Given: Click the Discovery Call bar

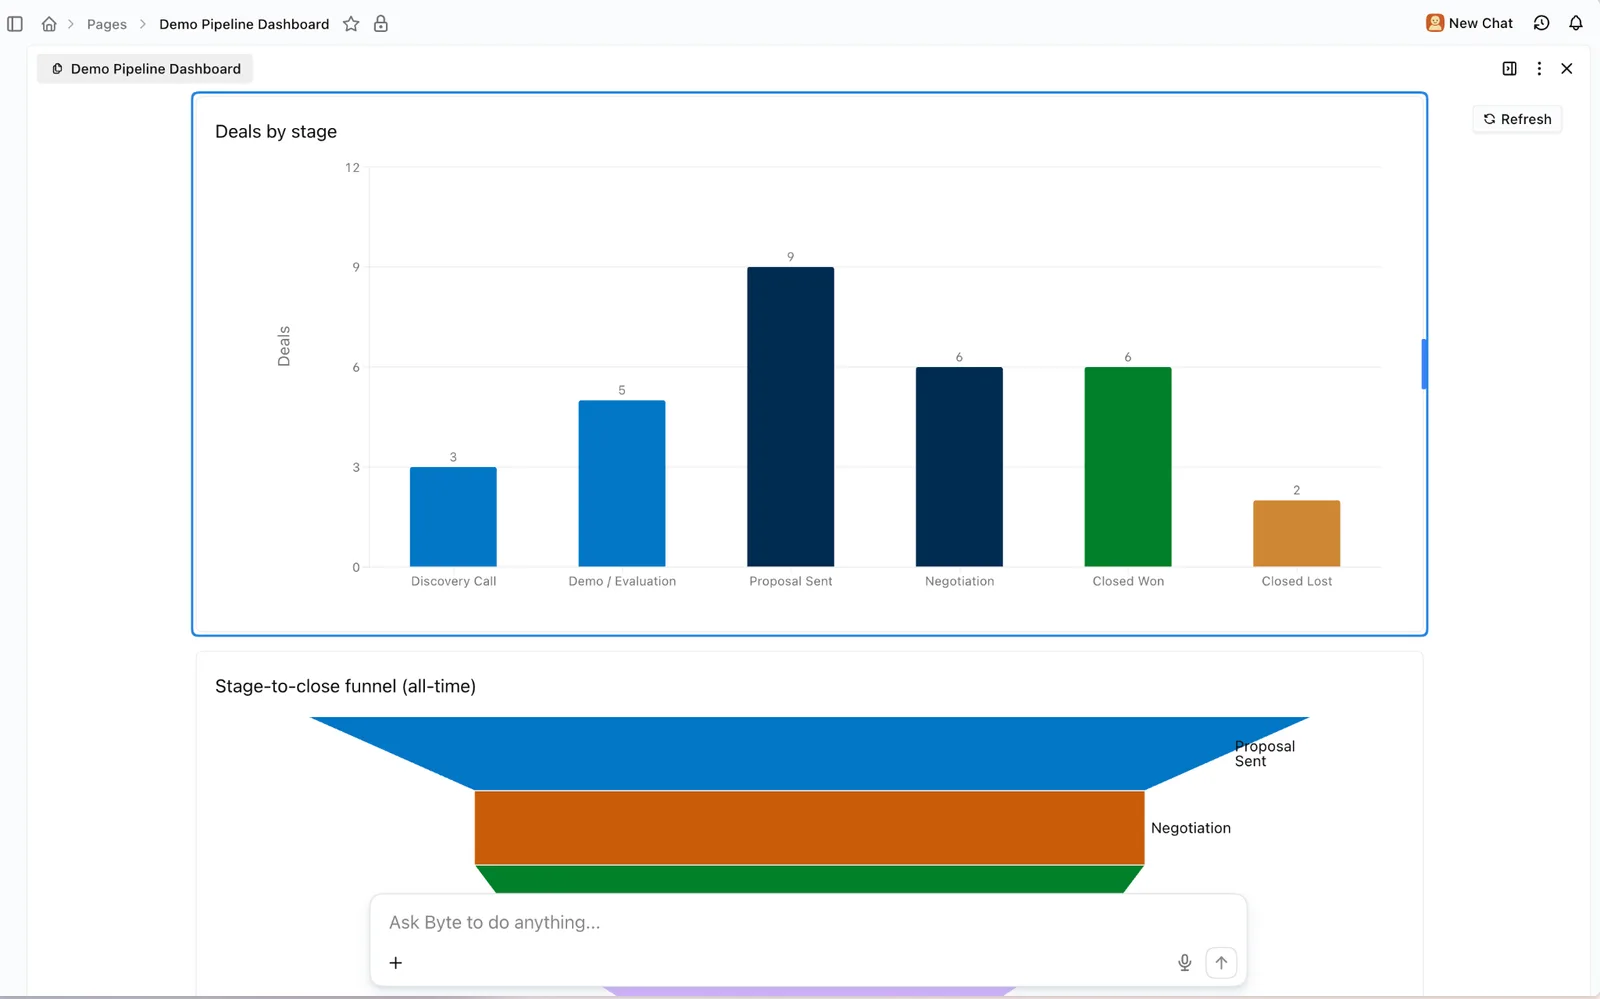Looking at the screenshot, I should [453, 517].
